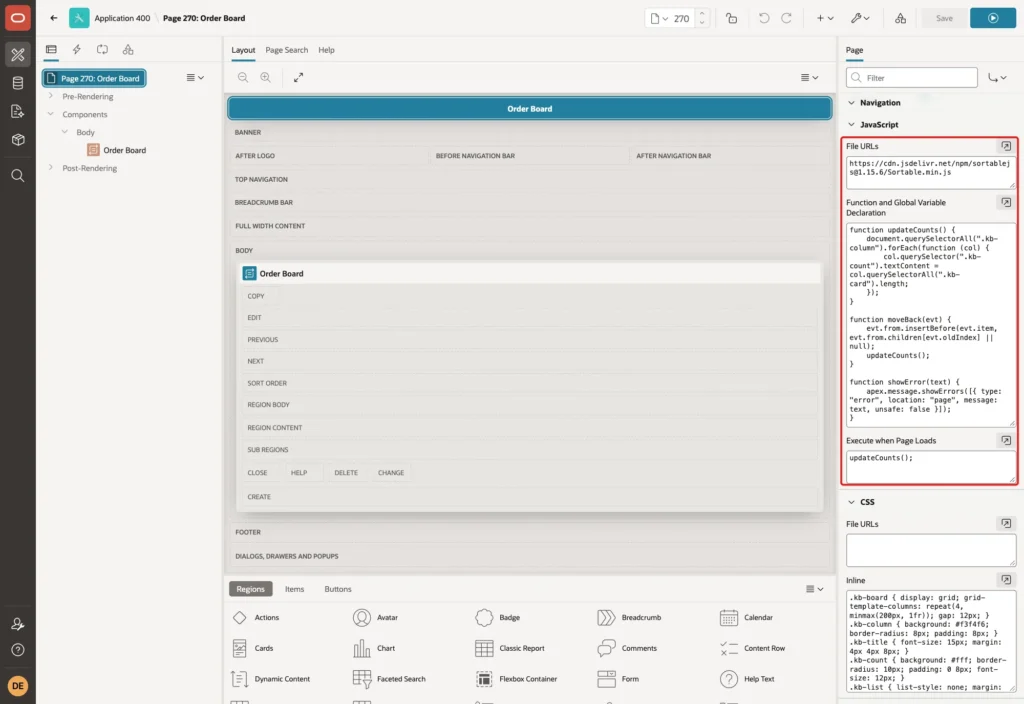The height and width of the screenshot is (704, 1024).
Task: Redo the last change
Action: tap(786, 18)
